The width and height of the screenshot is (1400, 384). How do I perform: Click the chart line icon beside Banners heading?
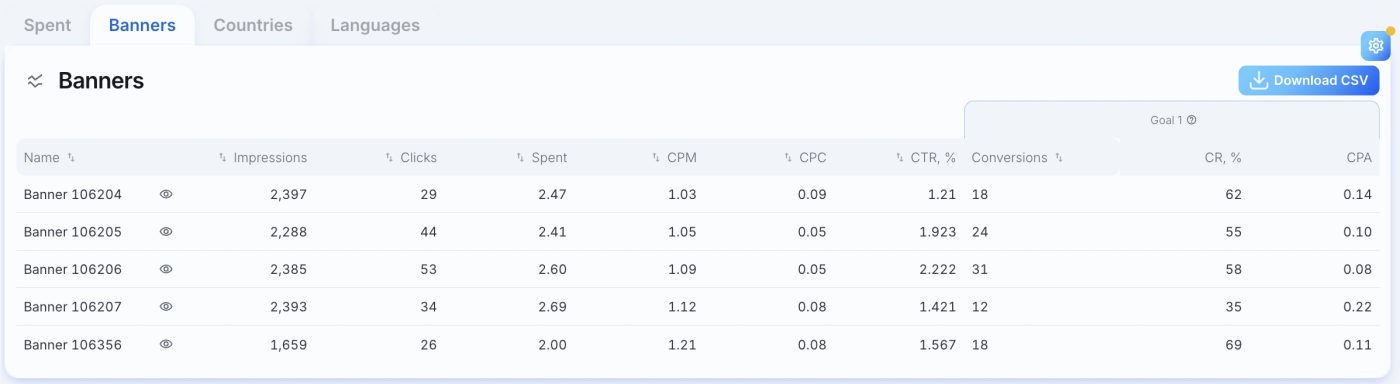click(x=35, y=82)
